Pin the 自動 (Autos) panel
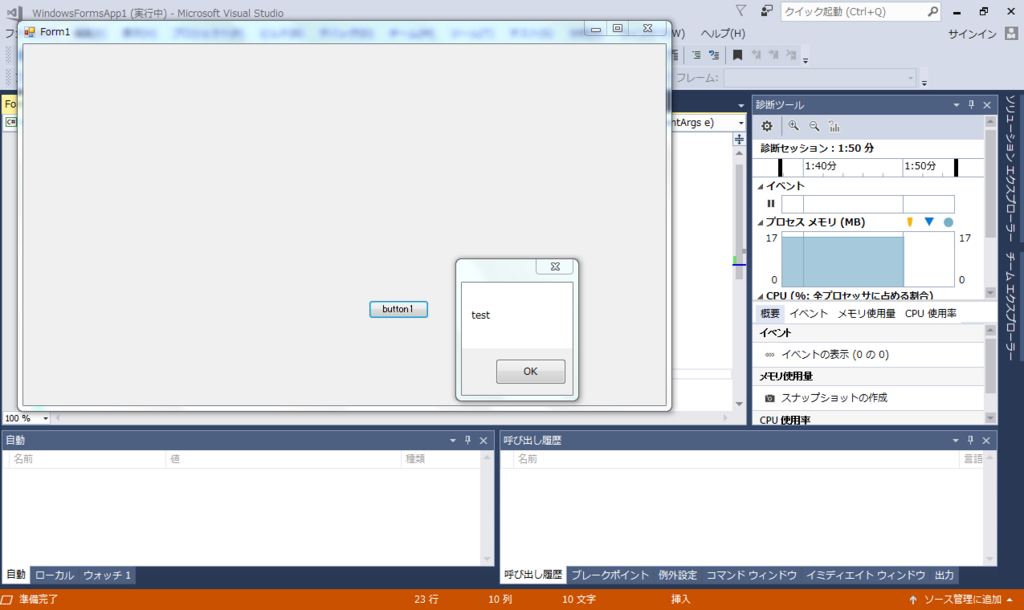The image size is (1024, 610). 468,440
